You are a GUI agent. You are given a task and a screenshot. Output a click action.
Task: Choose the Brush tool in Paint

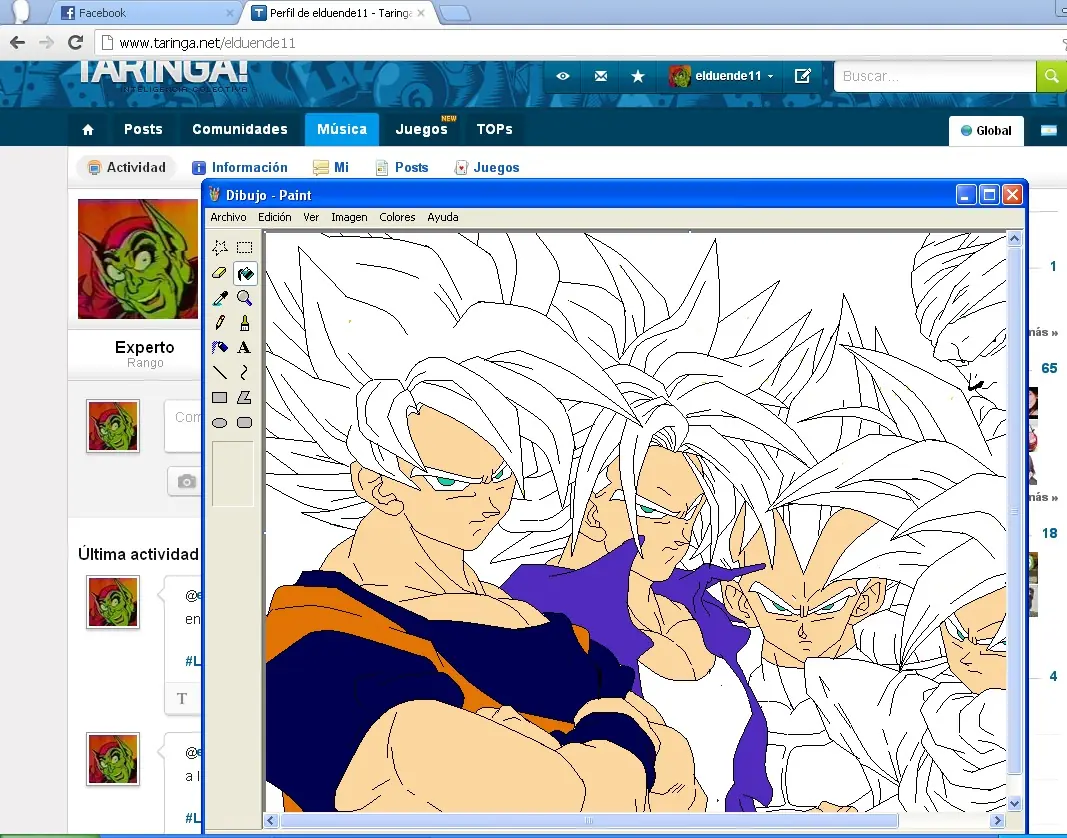244,323
